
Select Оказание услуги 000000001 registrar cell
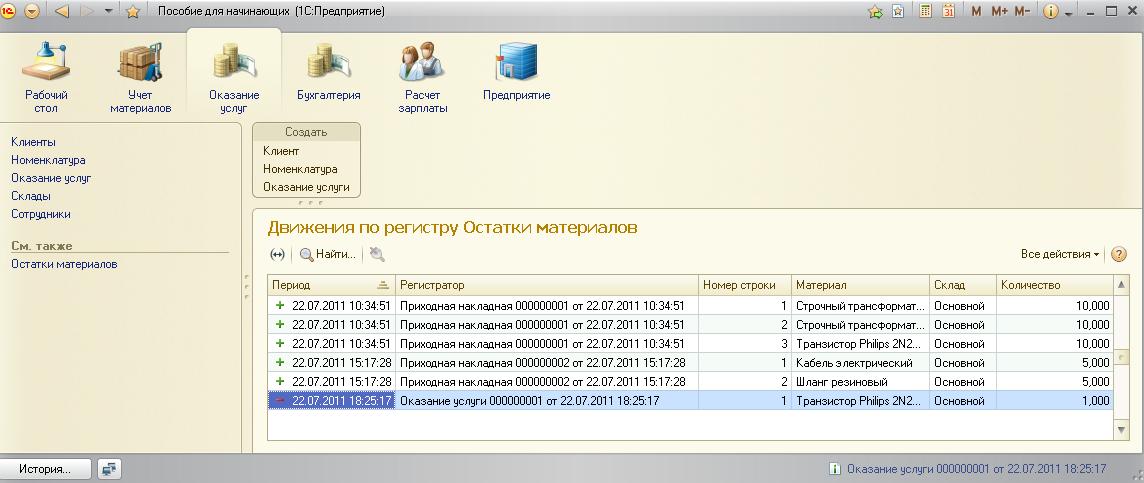click(x=546, y=401)
